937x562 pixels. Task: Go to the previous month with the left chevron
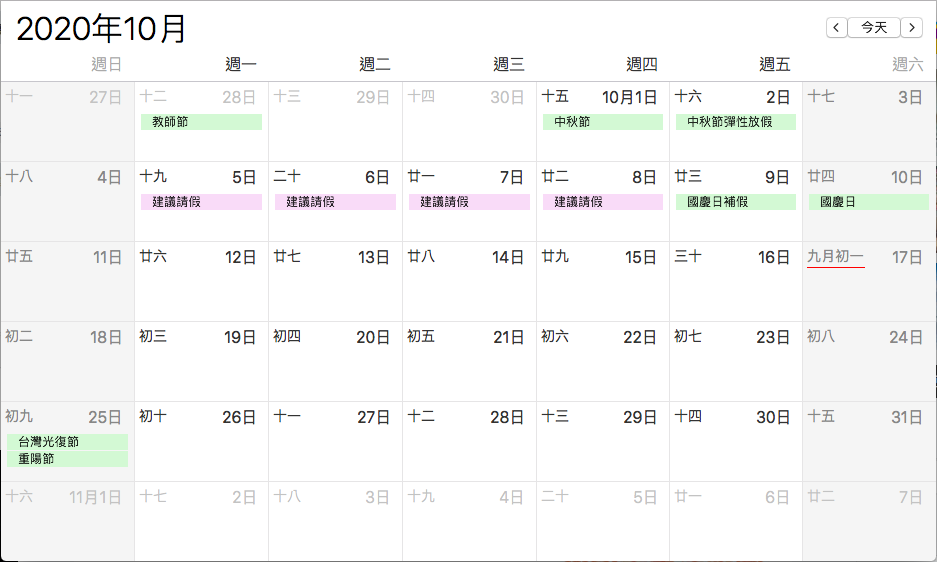836,28
